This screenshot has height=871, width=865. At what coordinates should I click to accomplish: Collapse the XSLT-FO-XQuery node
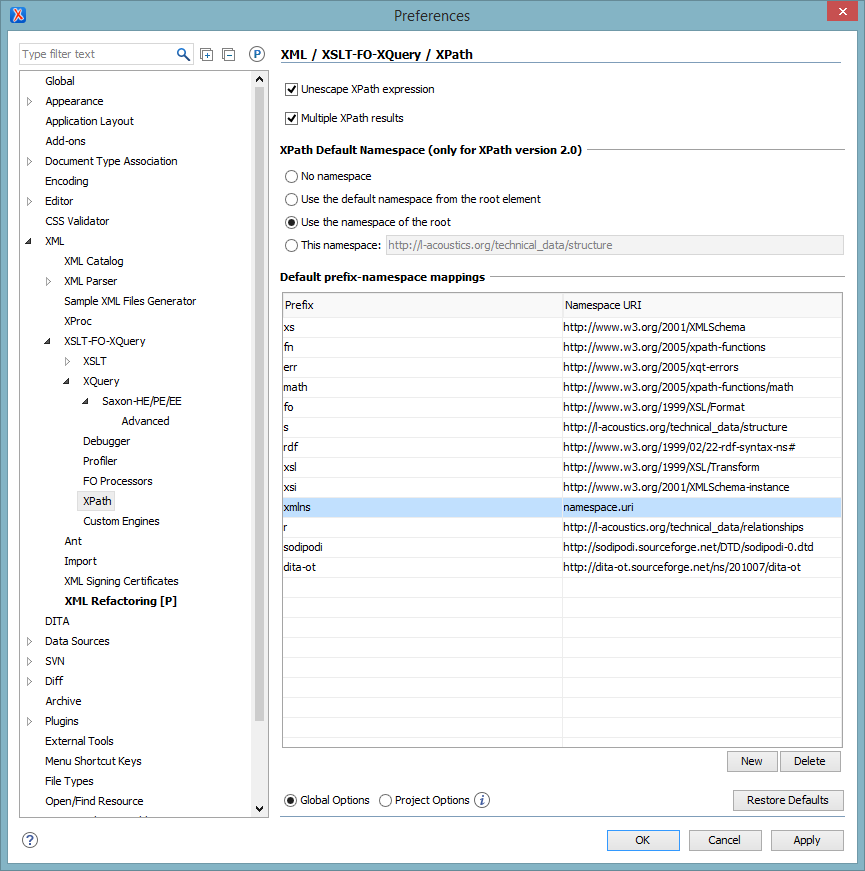point(48,341)
